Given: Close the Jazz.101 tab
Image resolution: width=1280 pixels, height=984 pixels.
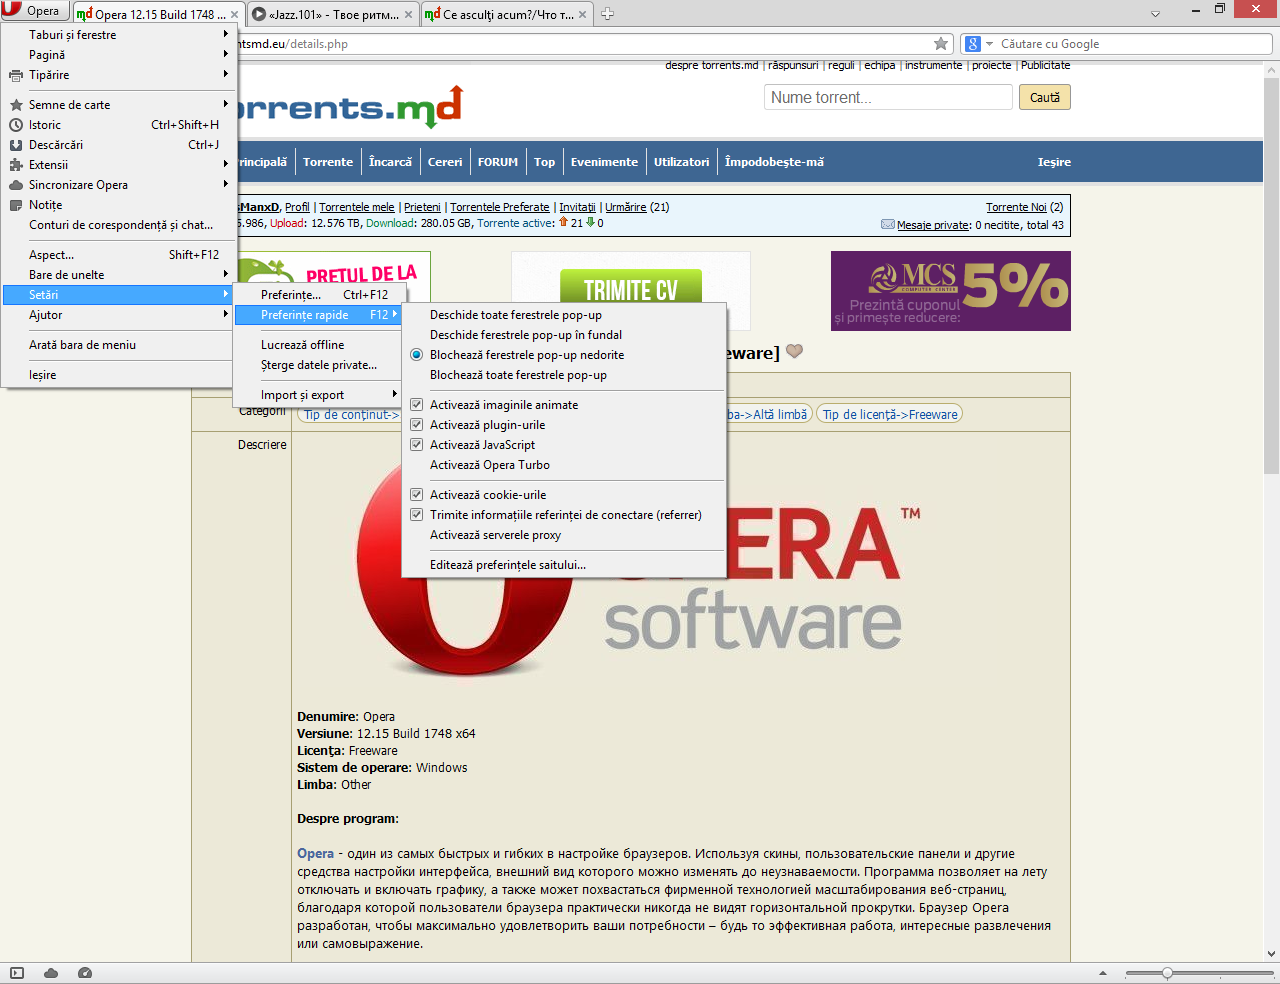Looking at the screenshot, I should pyautogui.click(x=408, y=15).
